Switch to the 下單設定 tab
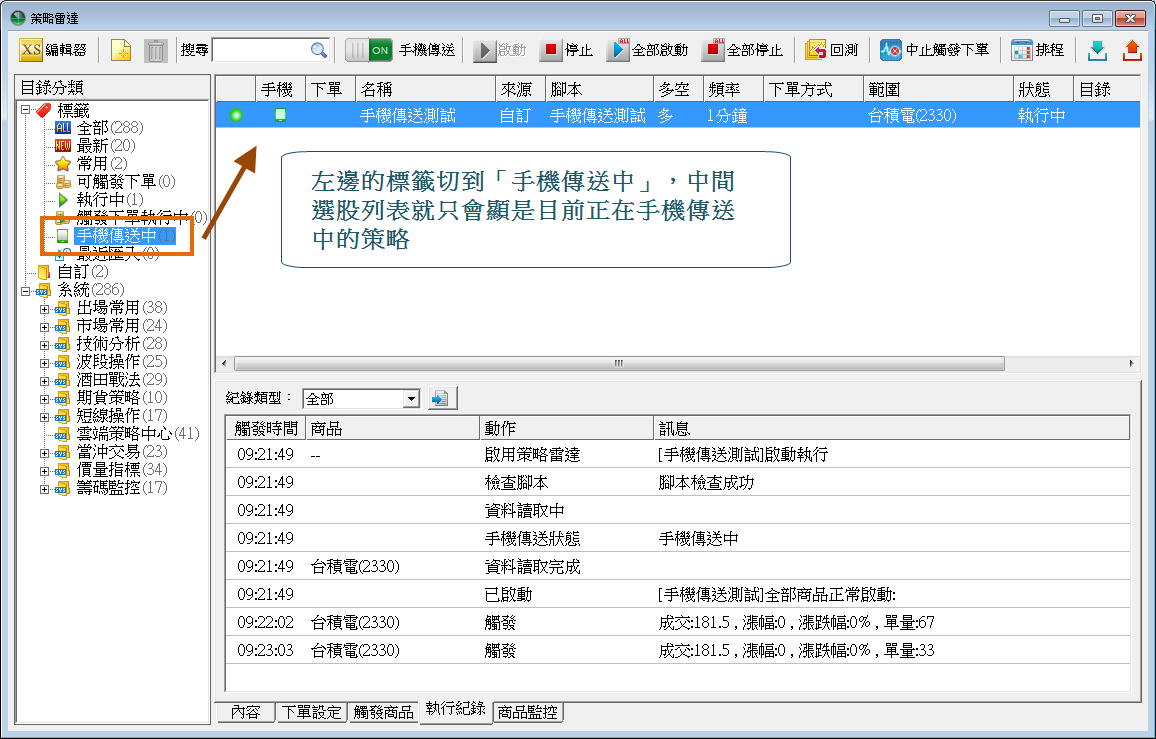 tap(311, 712)
